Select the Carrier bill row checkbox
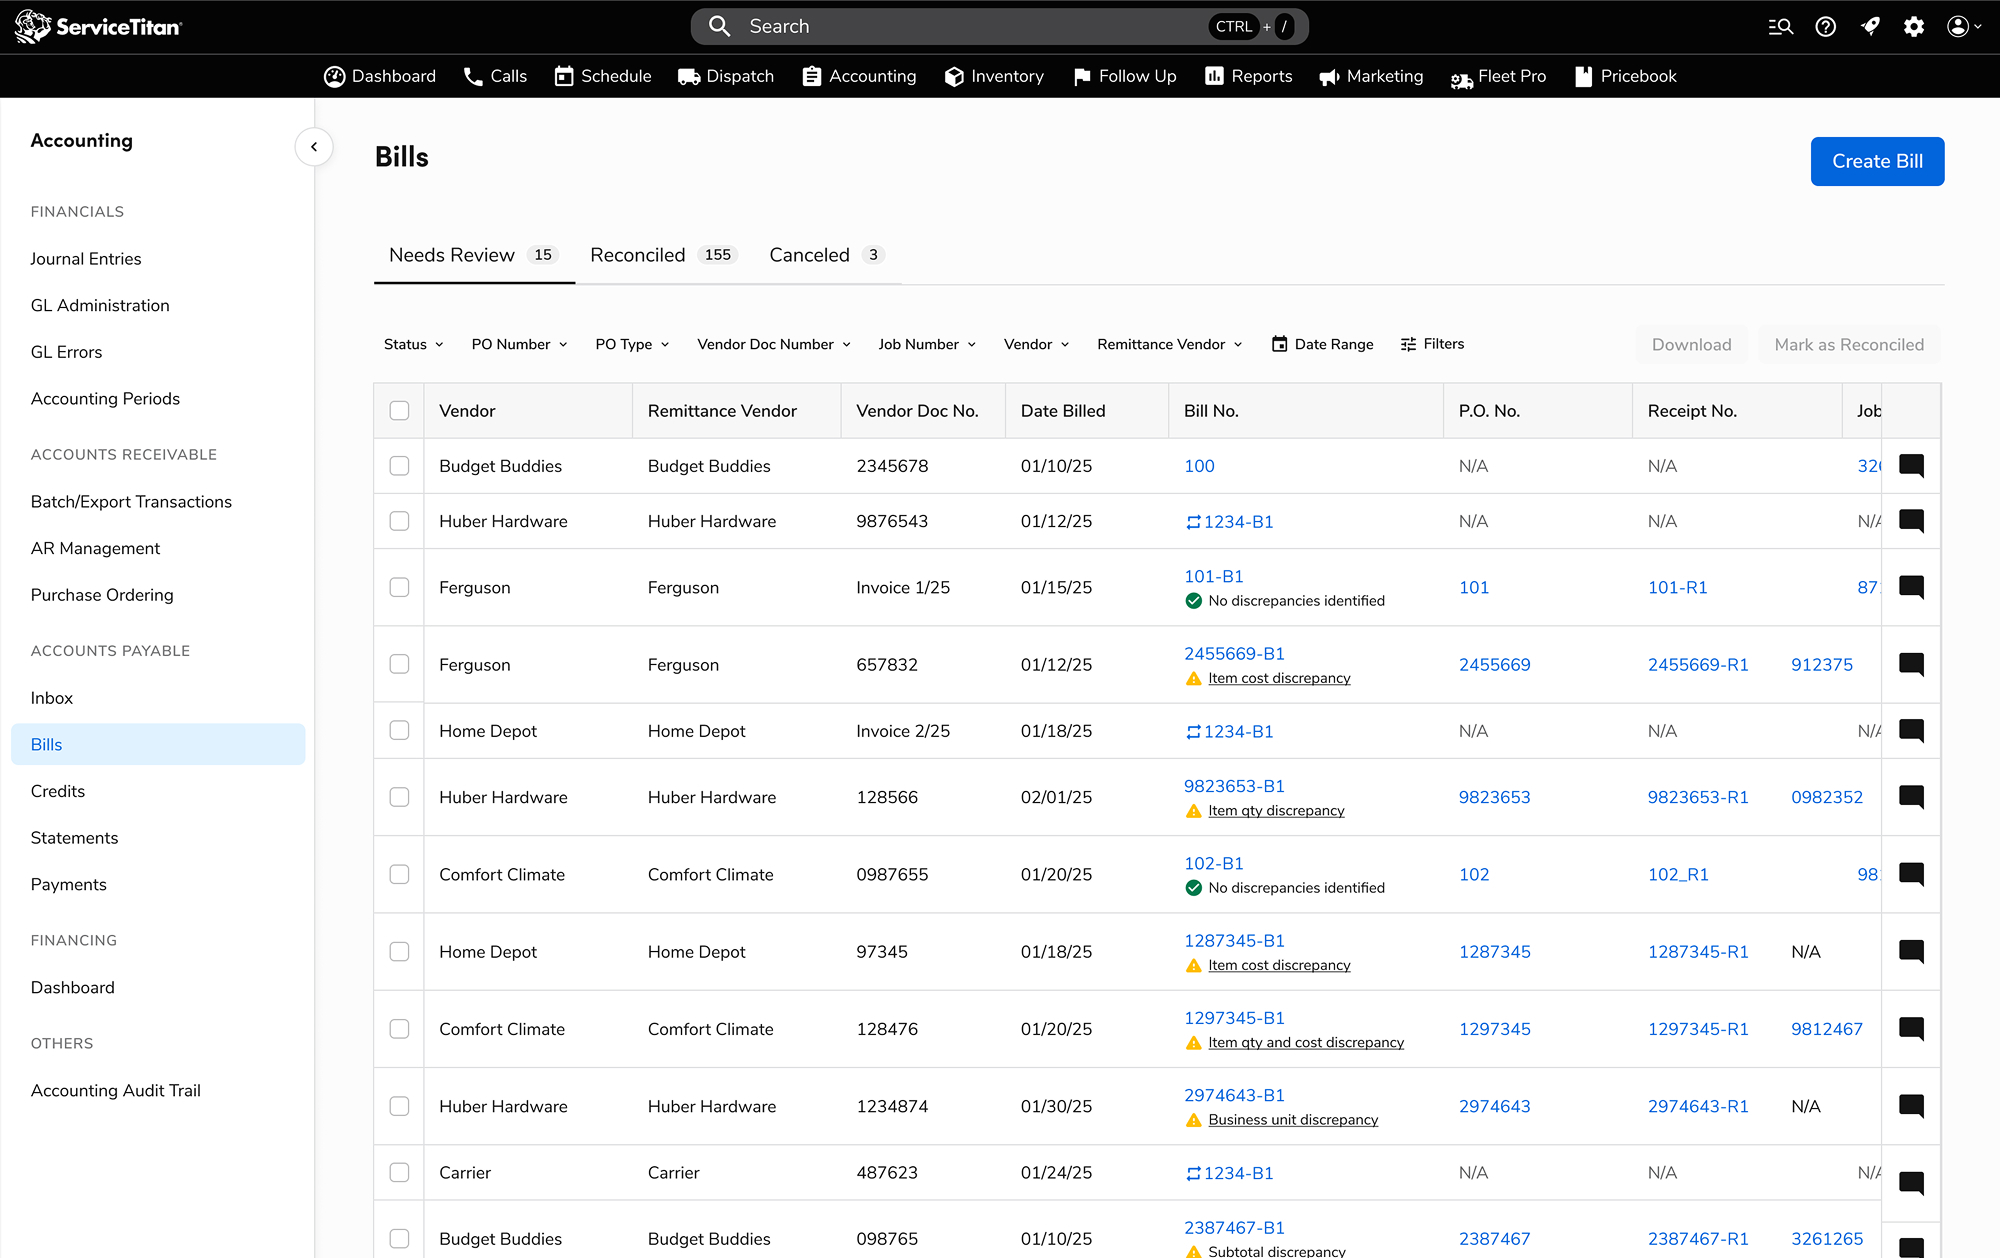This screenshot has height=1258, width=2000. point(399,1172)
